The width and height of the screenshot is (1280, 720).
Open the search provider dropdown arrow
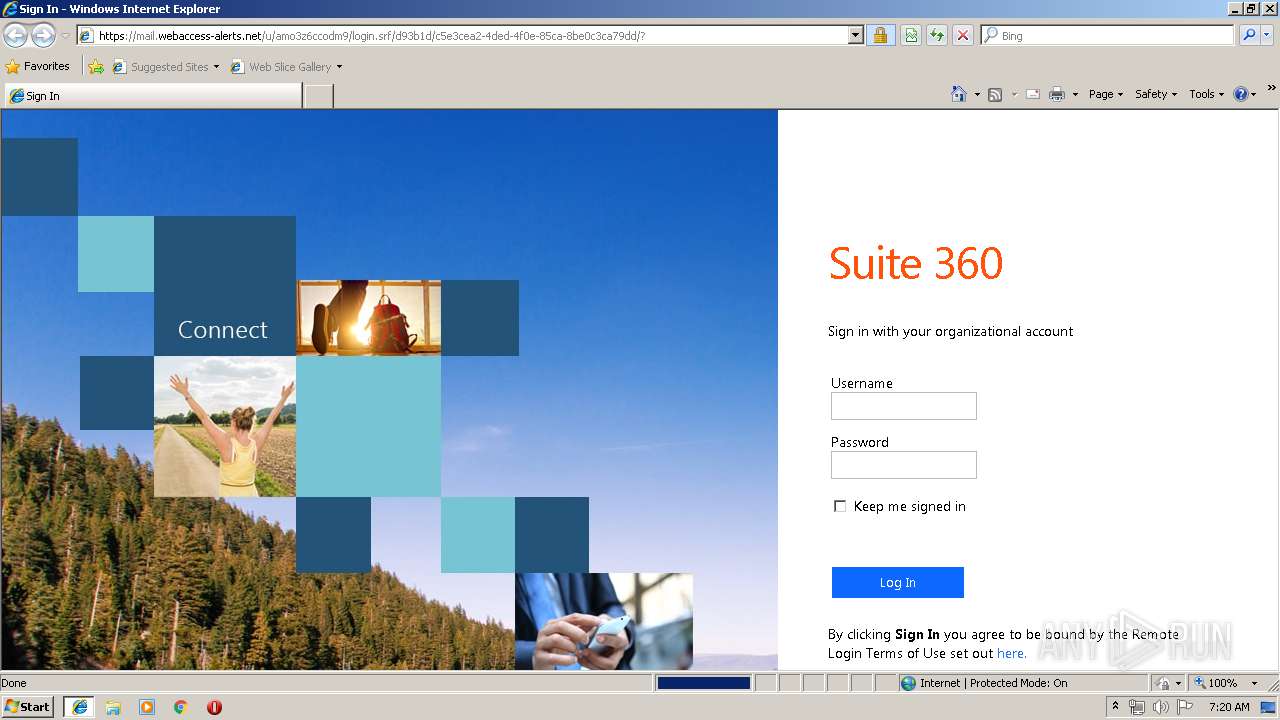point(1267,36)
